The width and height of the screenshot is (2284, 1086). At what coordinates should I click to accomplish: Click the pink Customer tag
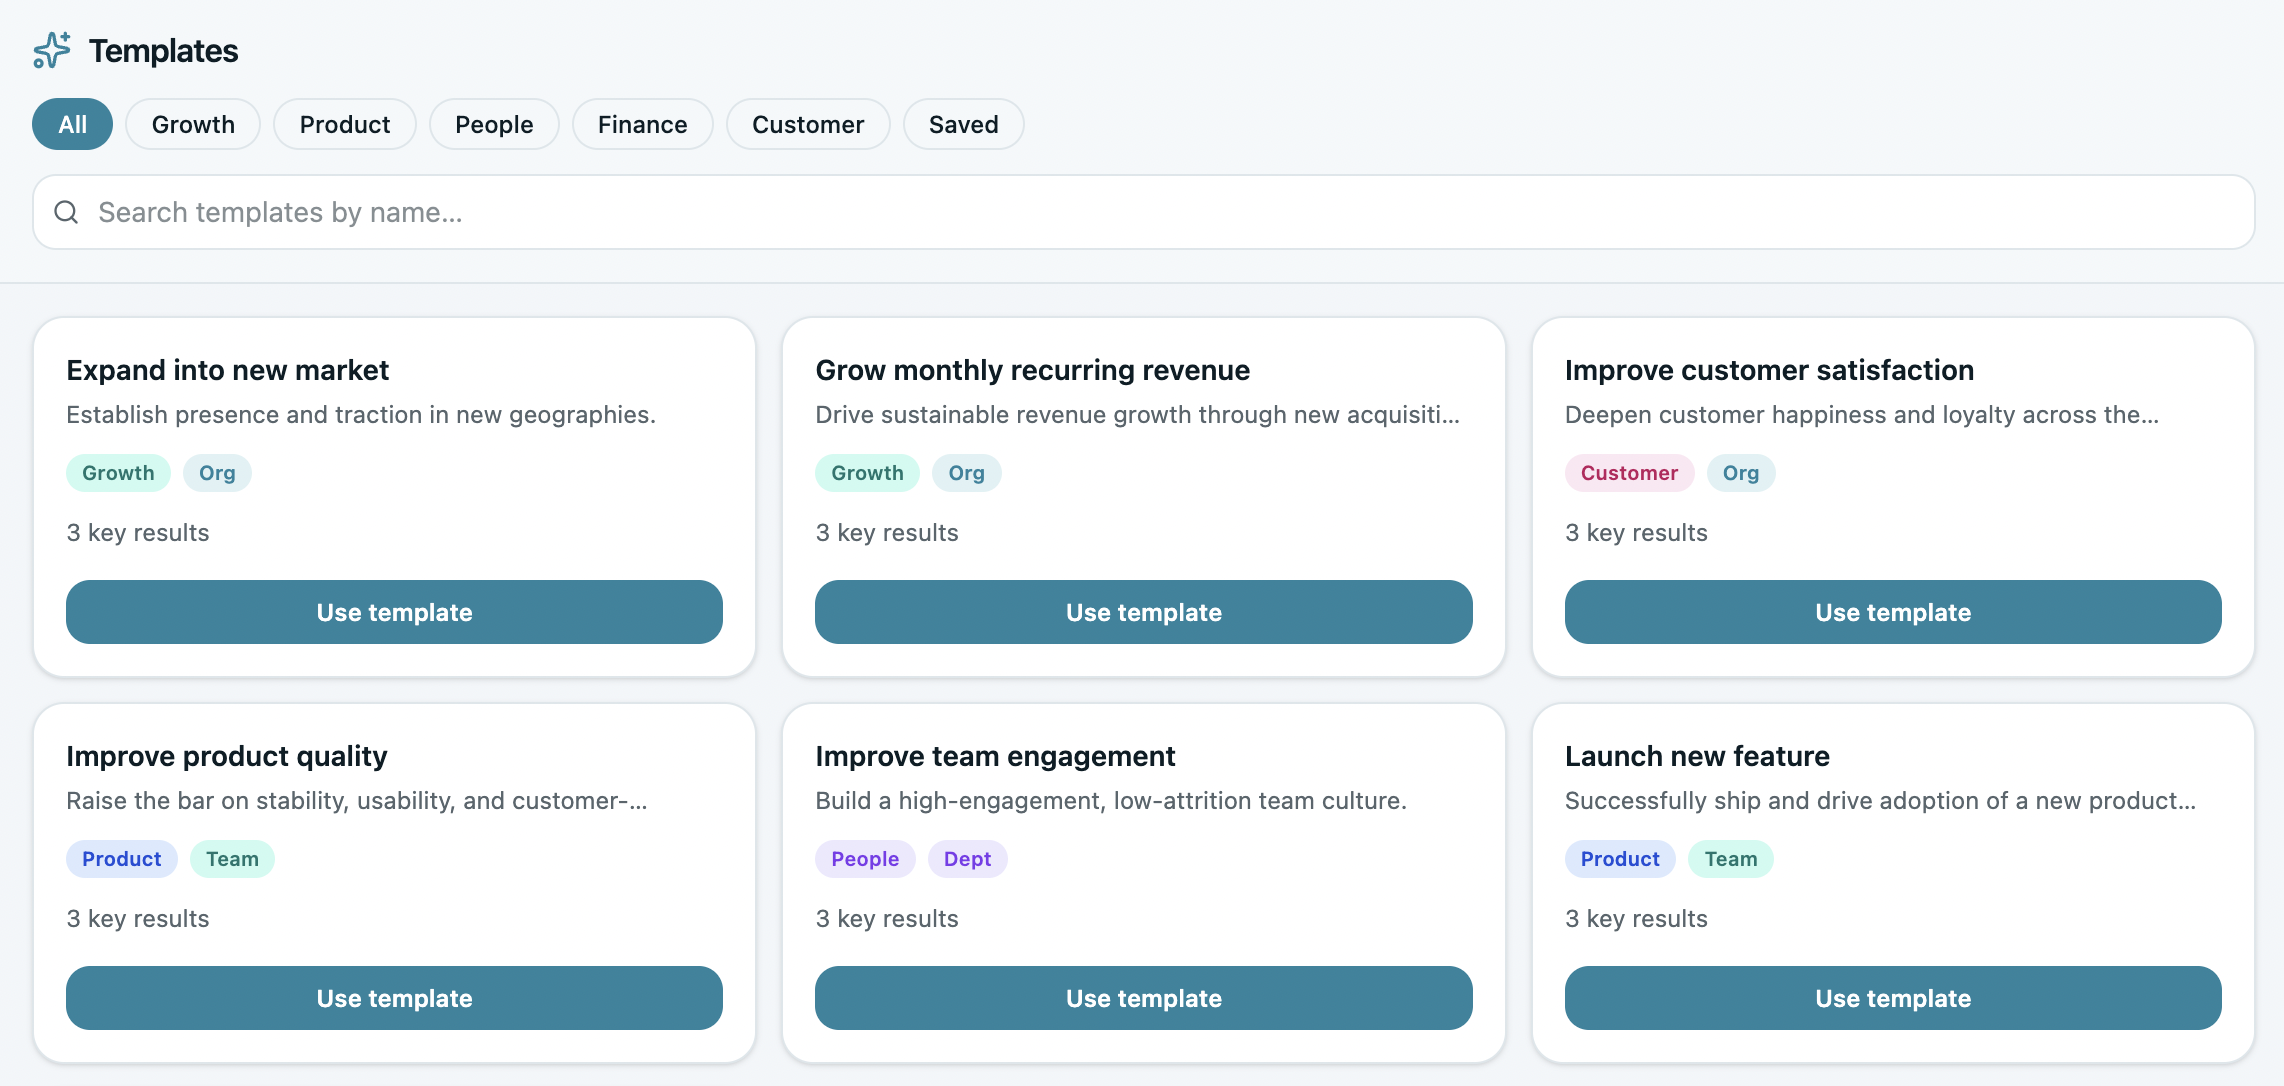[x=1629, y=473]
